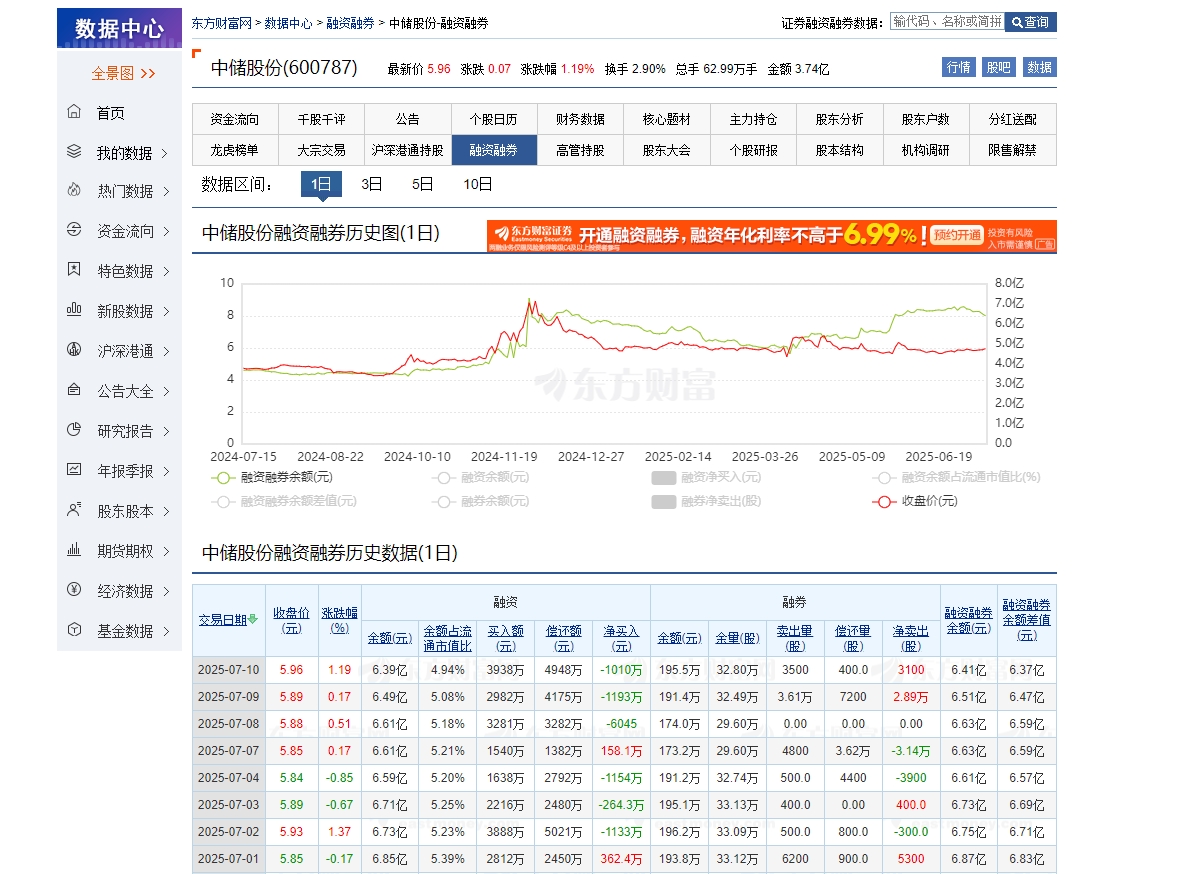Toggle the 收盘价(元) legend series
This screenshot has width=1201, height=874.
tap(914, 501)
